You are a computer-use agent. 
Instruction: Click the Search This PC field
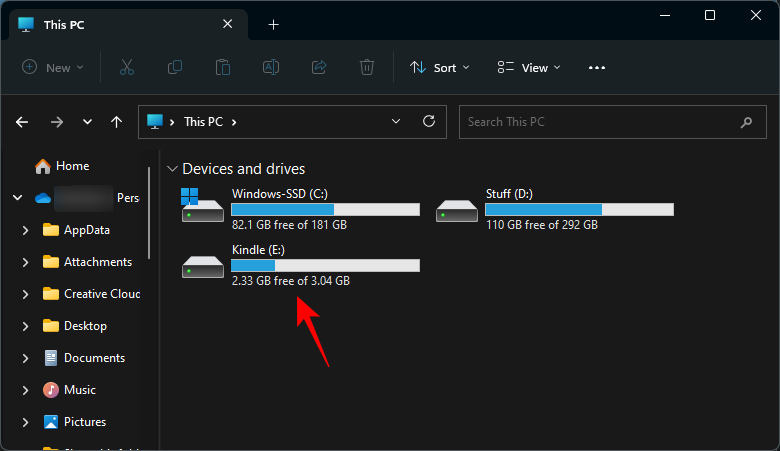(x=600, y=122)
